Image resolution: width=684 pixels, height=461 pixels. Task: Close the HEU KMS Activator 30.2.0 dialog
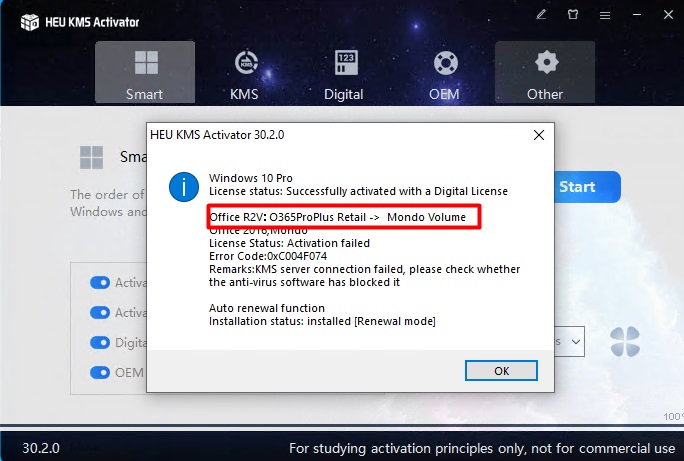coord(539,135)
